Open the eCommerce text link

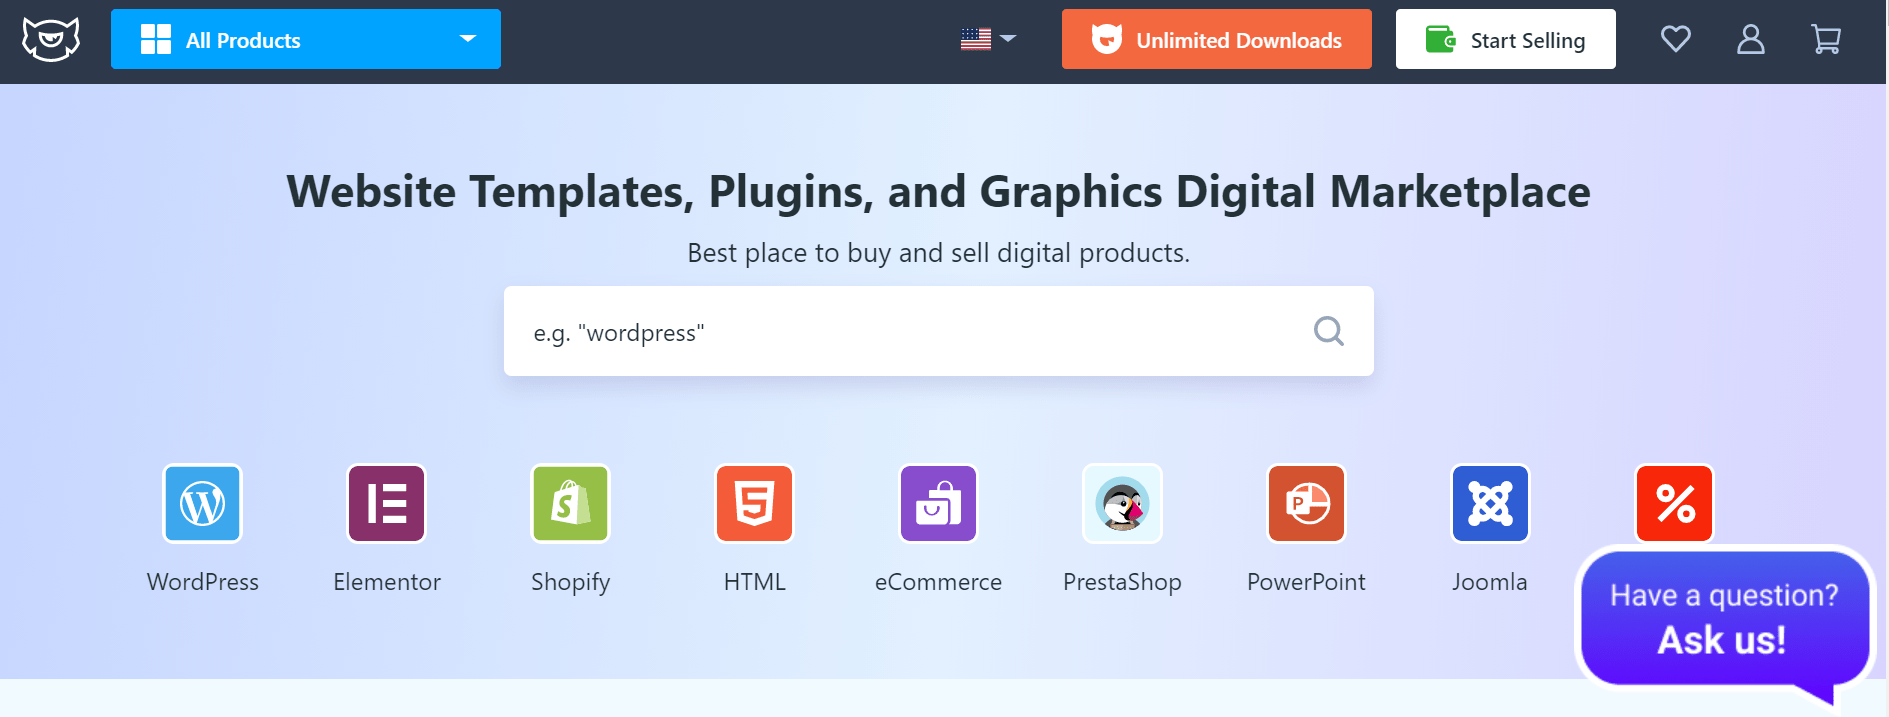(938, 582)
